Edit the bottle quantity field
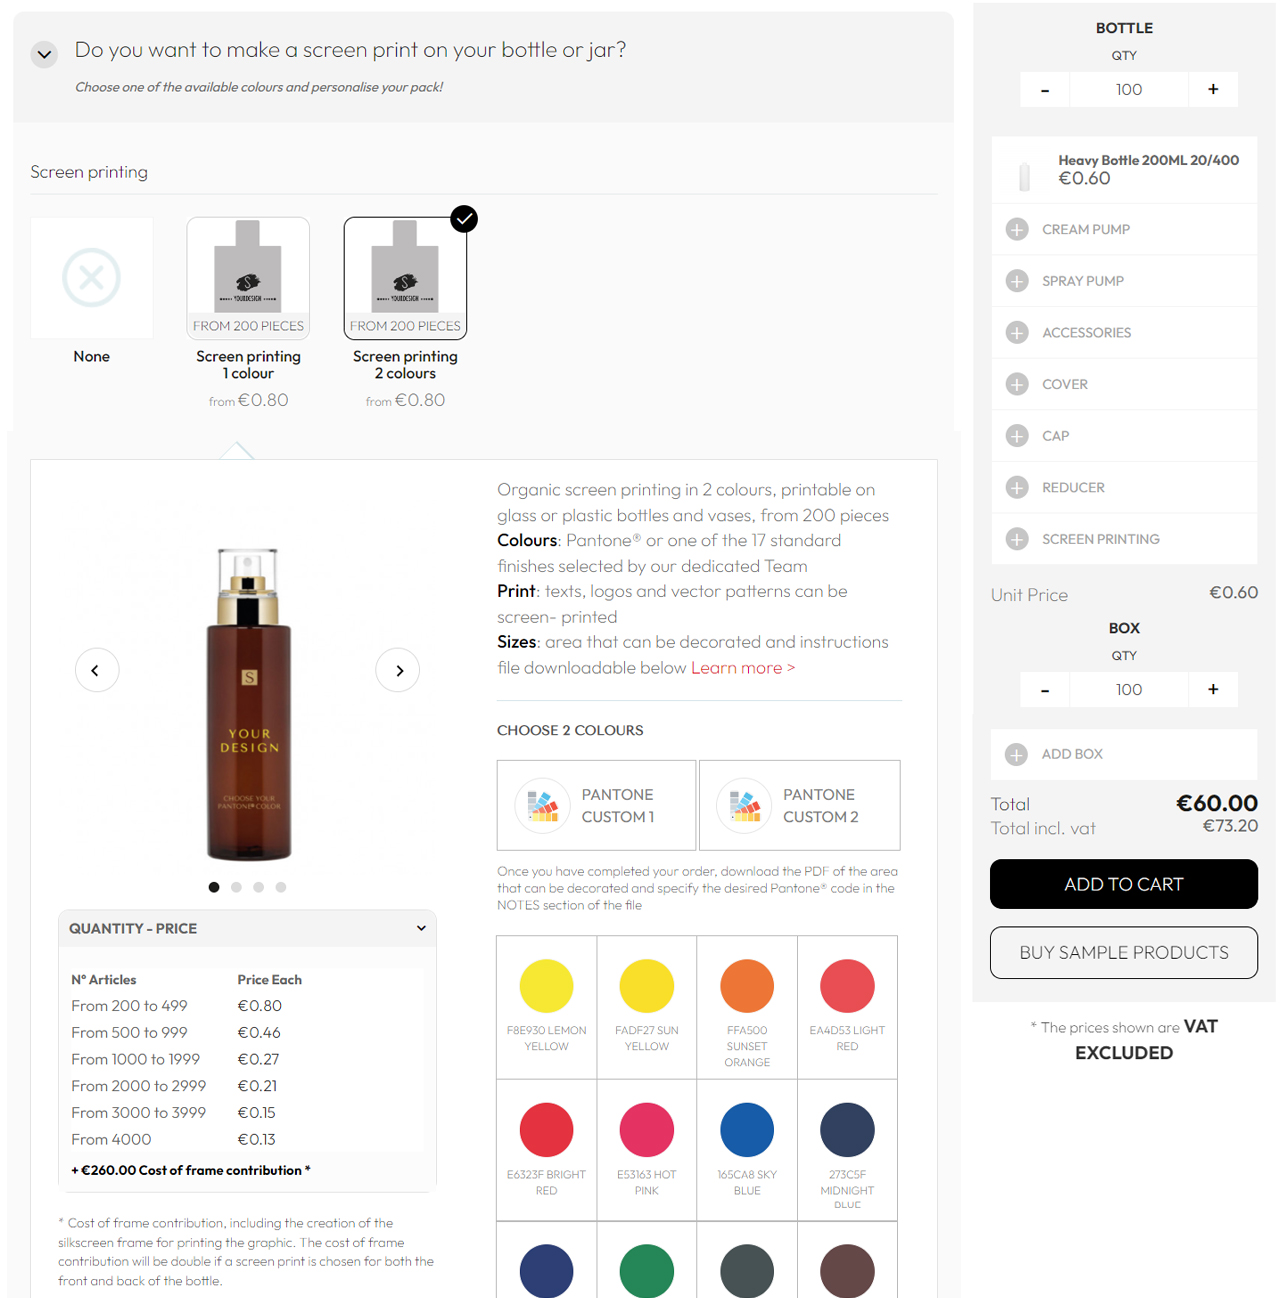 pyautogui.click(x=1129, y=90)
